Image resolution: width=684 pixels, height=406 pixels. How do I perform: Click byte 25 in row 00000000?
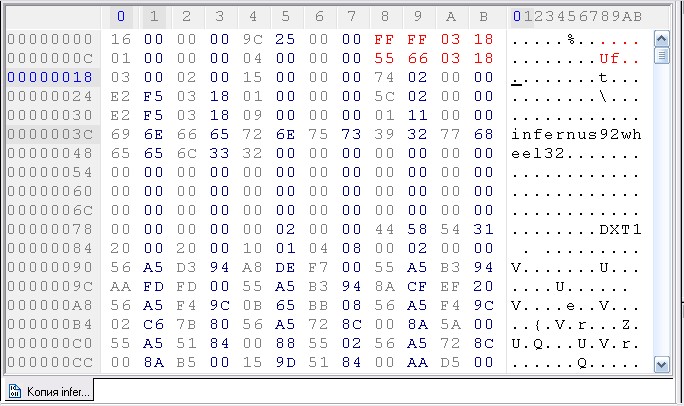coord(286,39)
